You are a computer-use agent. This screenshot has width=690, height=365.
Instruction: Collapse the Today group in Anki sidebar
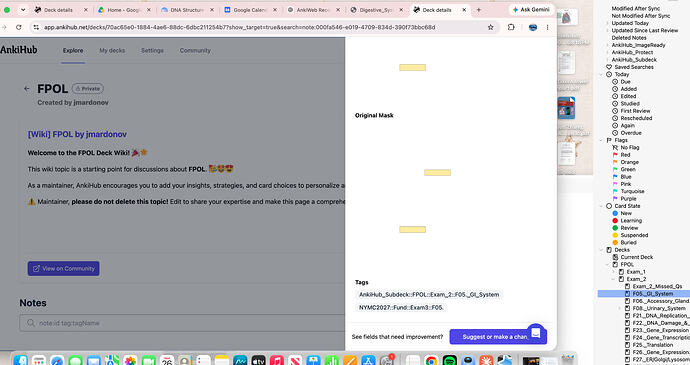pyautogui.click(x=602, y=74)
